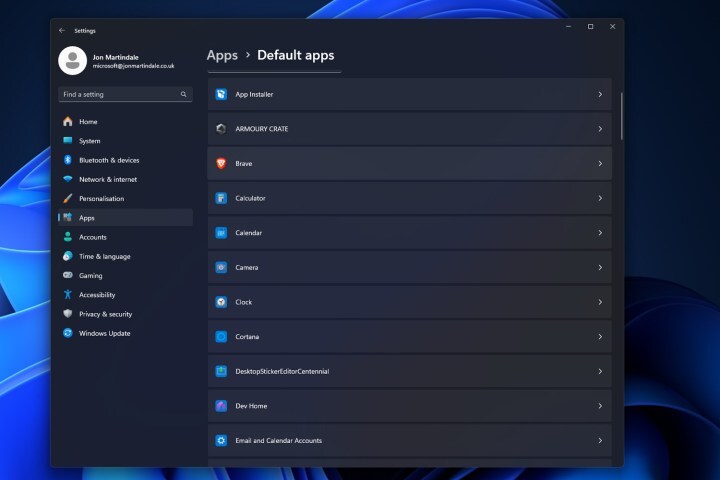Click the ARMOURY CRATE app icon
Image resolution: width=720 pixels, height=480 pixels.
(x=221, y=129)
